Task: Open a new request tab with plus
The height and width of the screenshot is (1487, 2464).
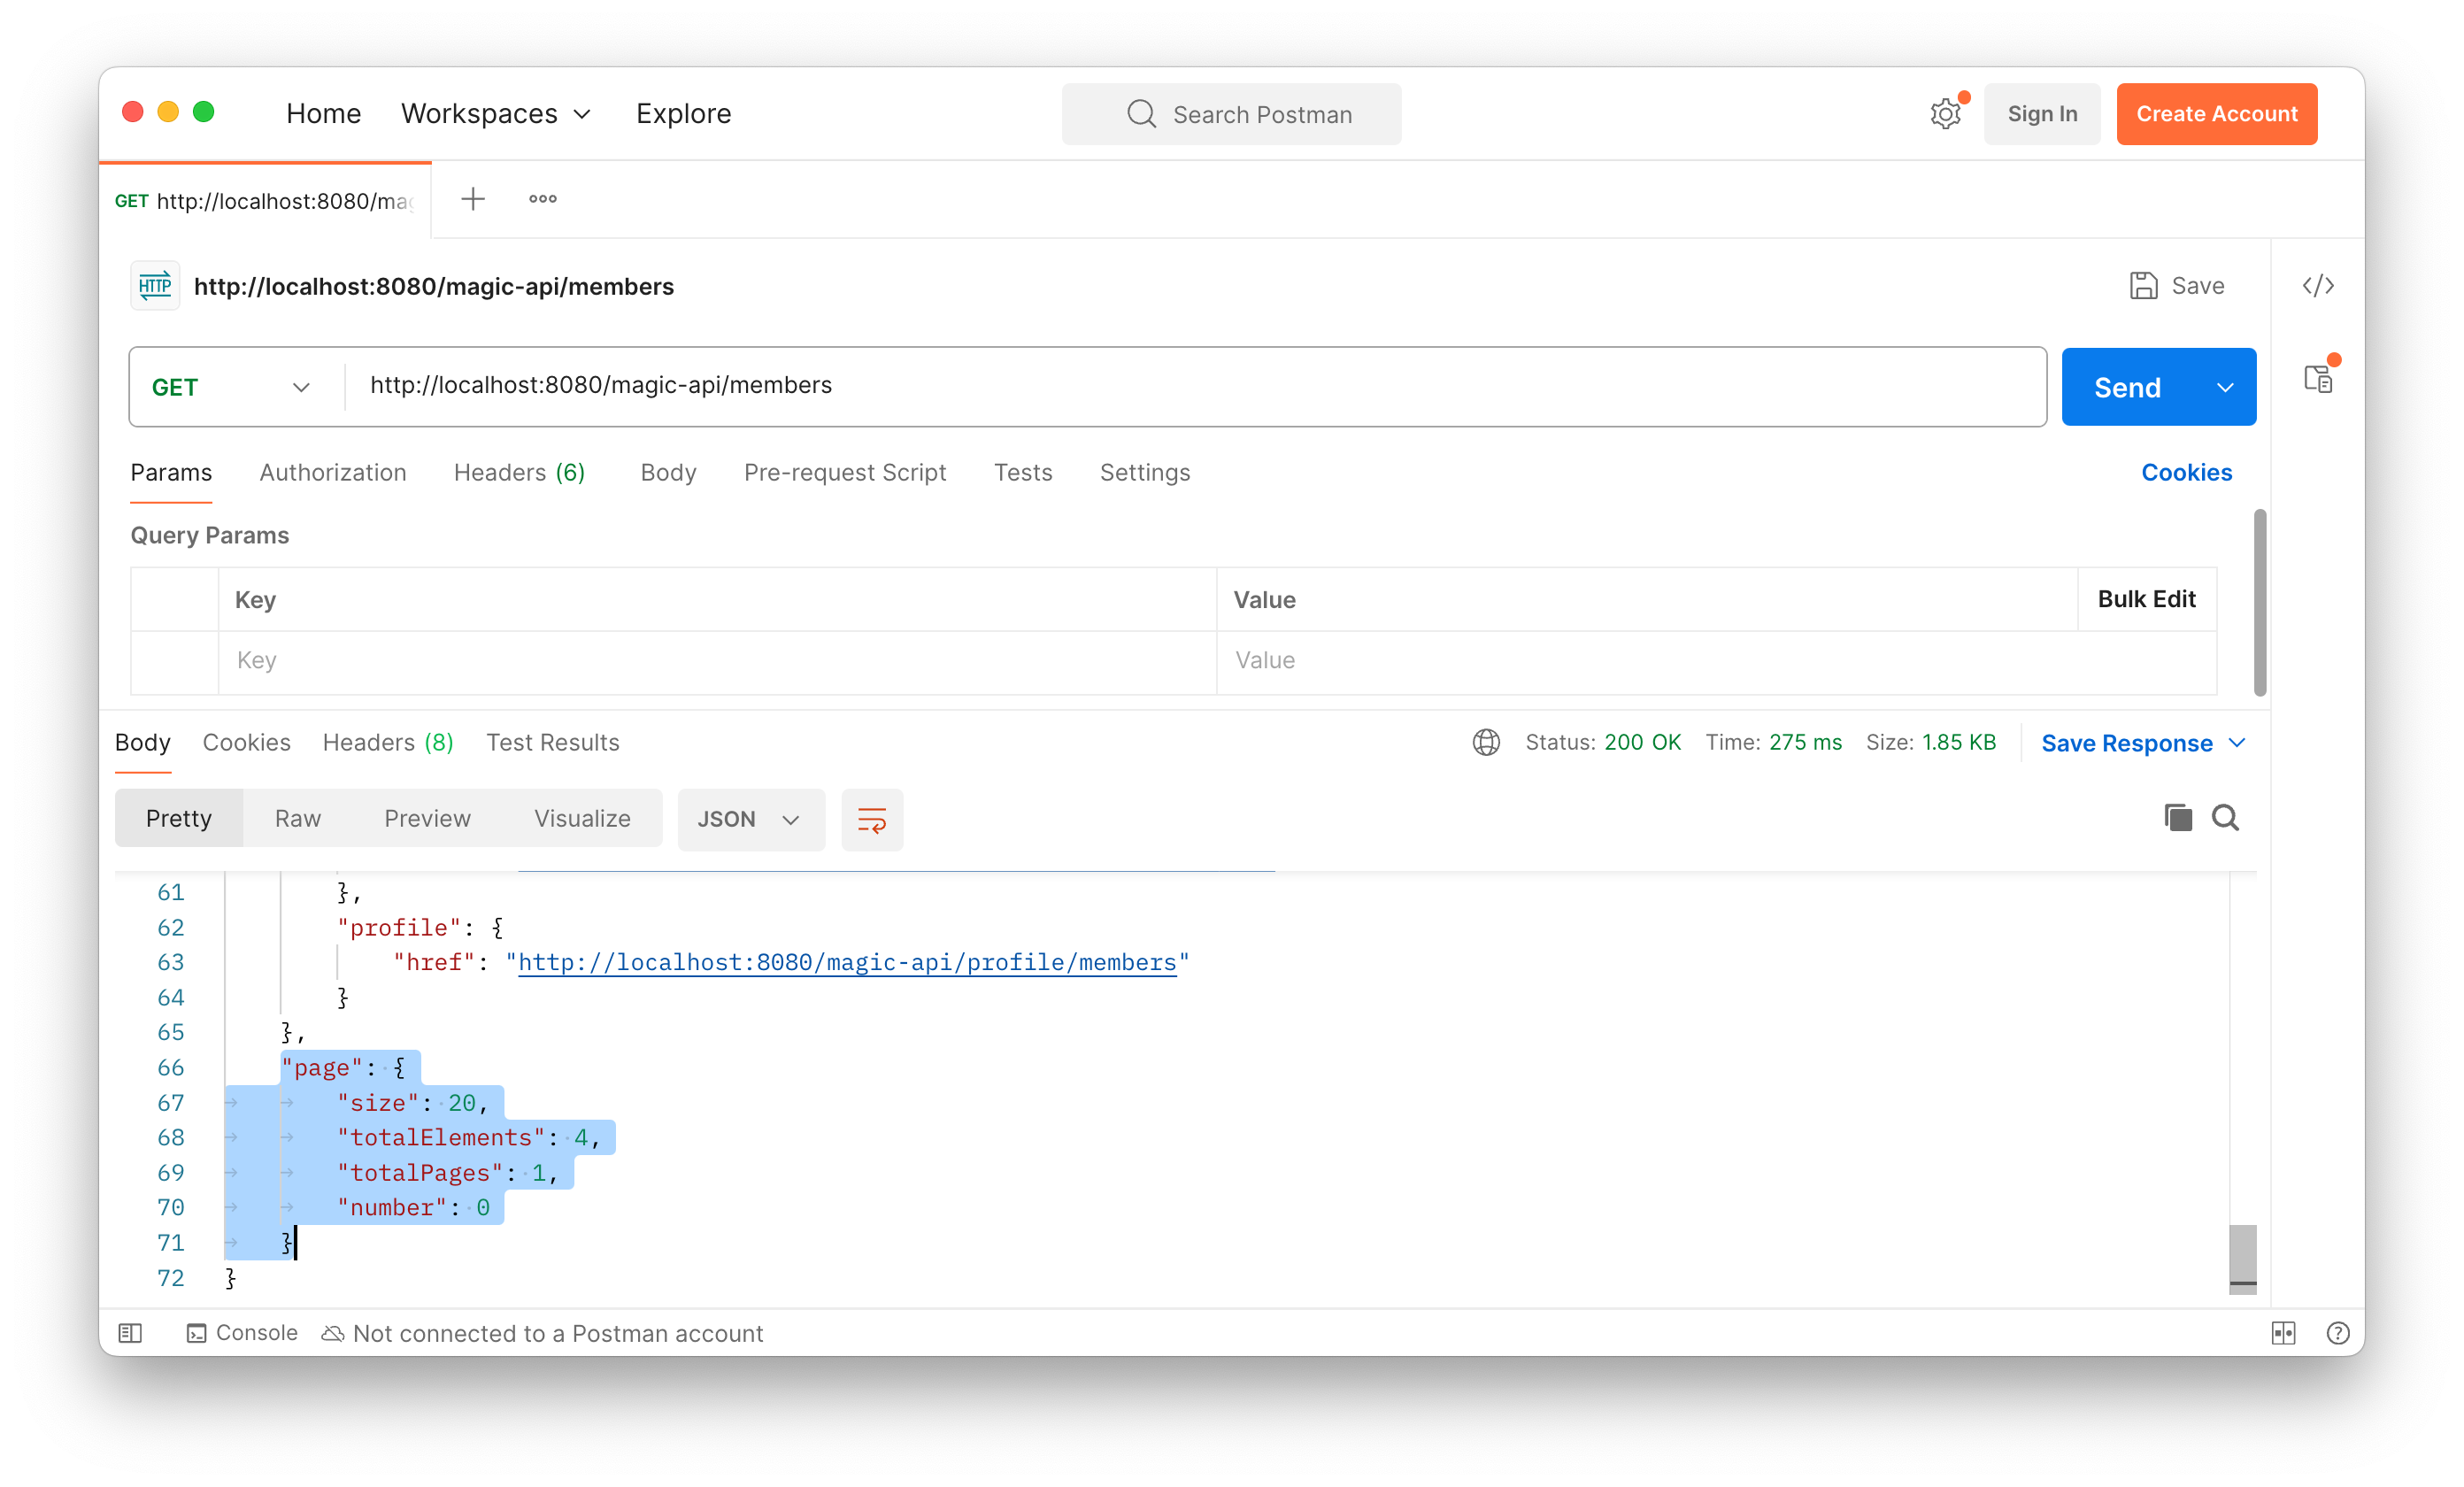Action: (x=473, y=199)
